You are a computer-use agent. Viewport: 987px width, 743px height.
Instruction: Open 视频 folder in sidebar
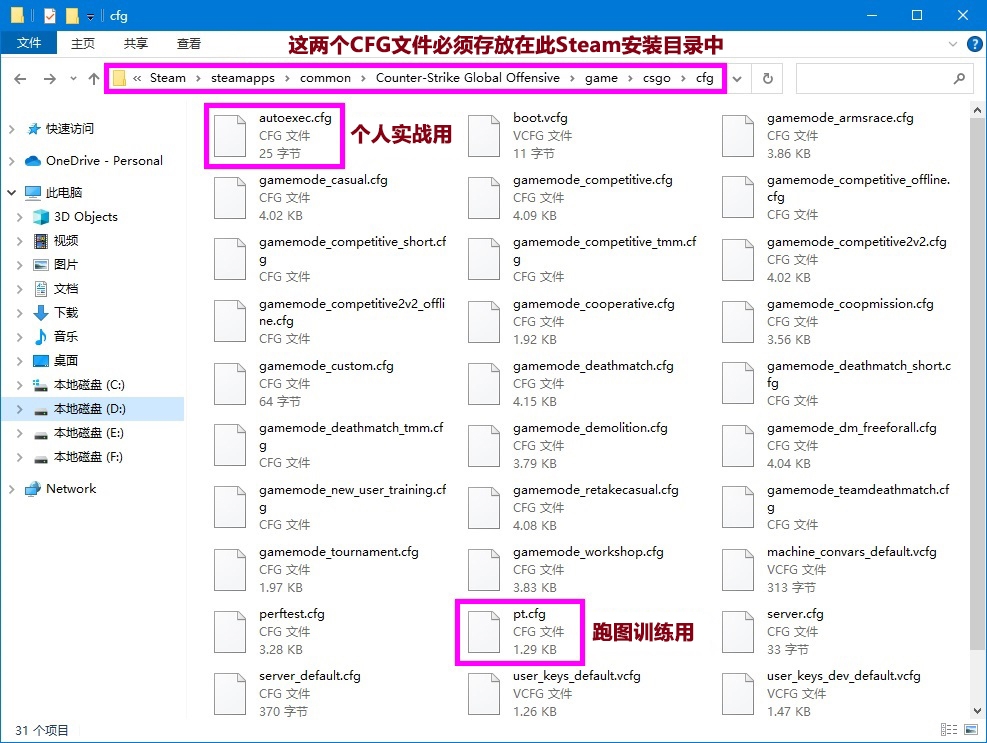(x=65, y=241)
